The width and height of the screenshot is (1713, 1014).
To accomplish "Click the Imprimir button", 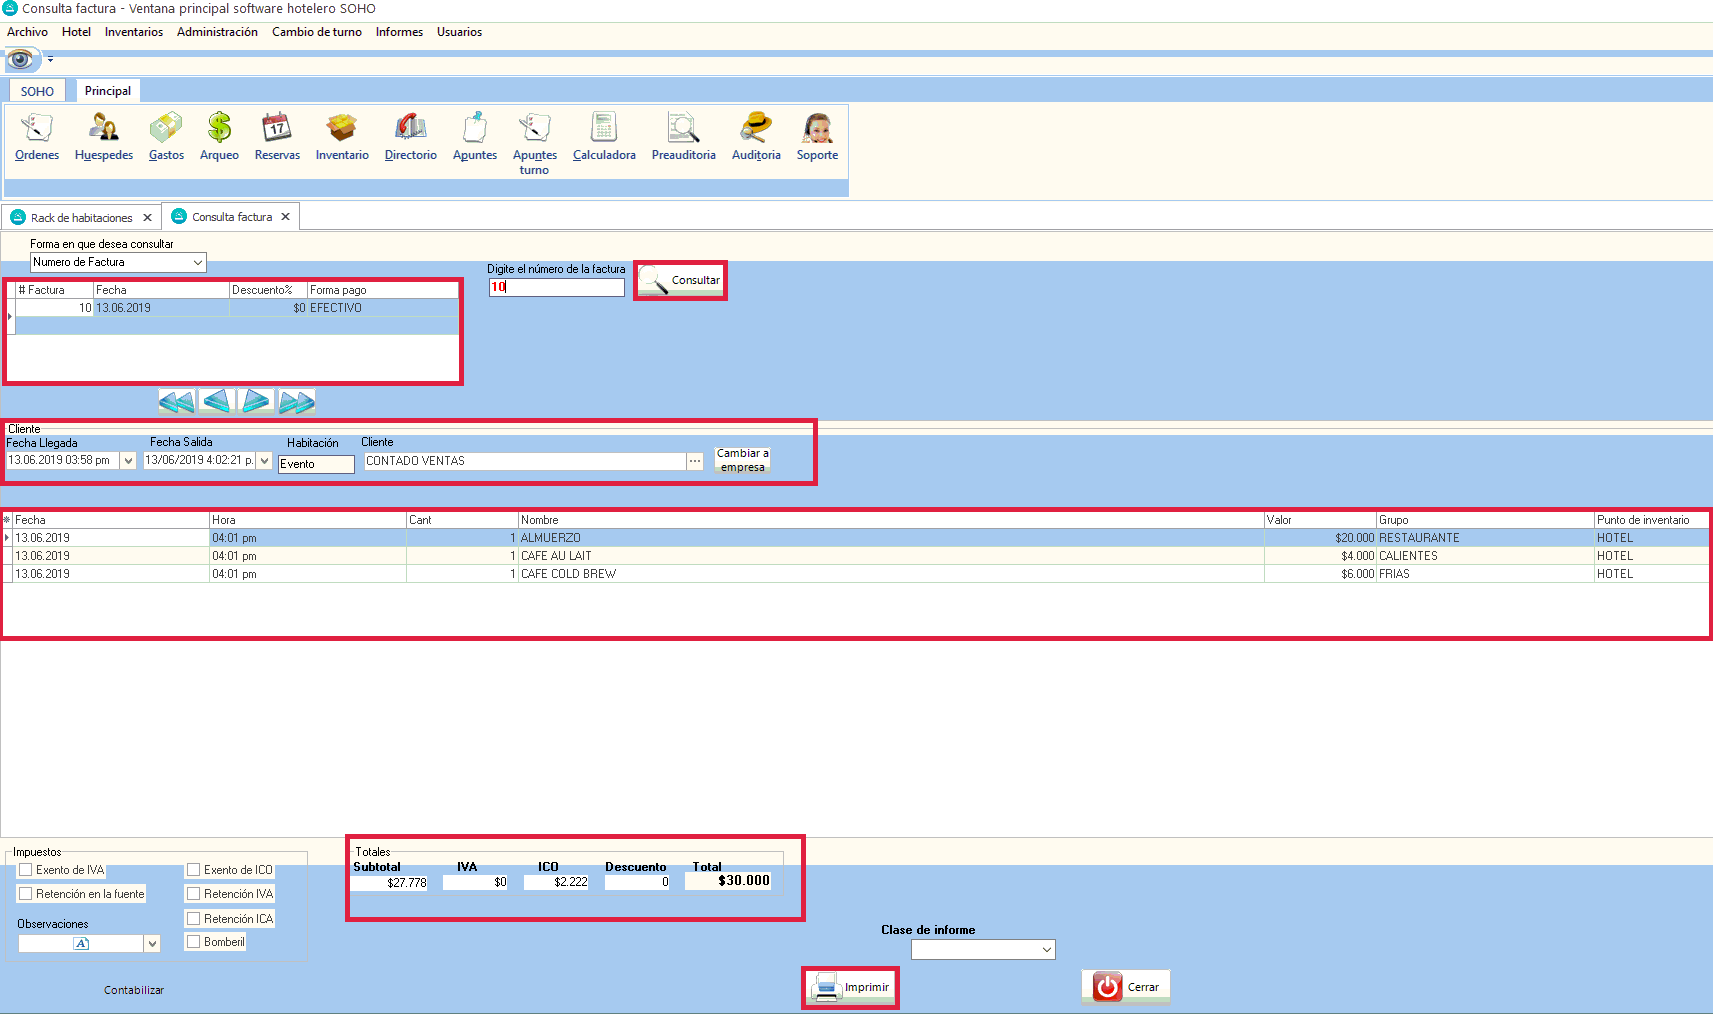I will coord(851,988).
